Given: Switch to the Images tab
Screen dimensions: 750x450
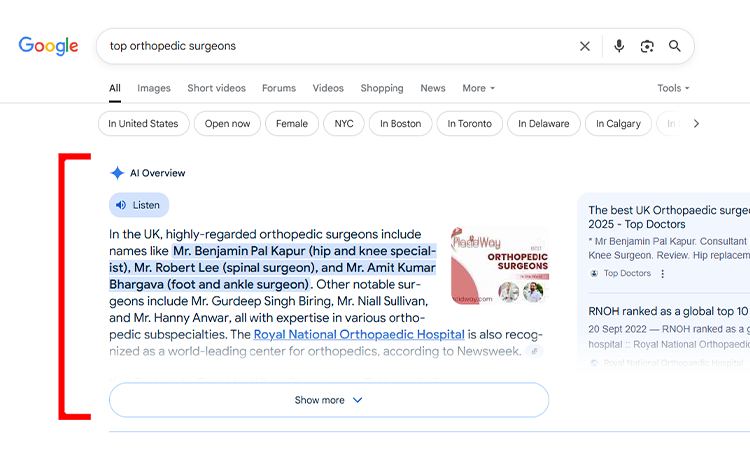Looking at the screenshot, I should point(154,88).
